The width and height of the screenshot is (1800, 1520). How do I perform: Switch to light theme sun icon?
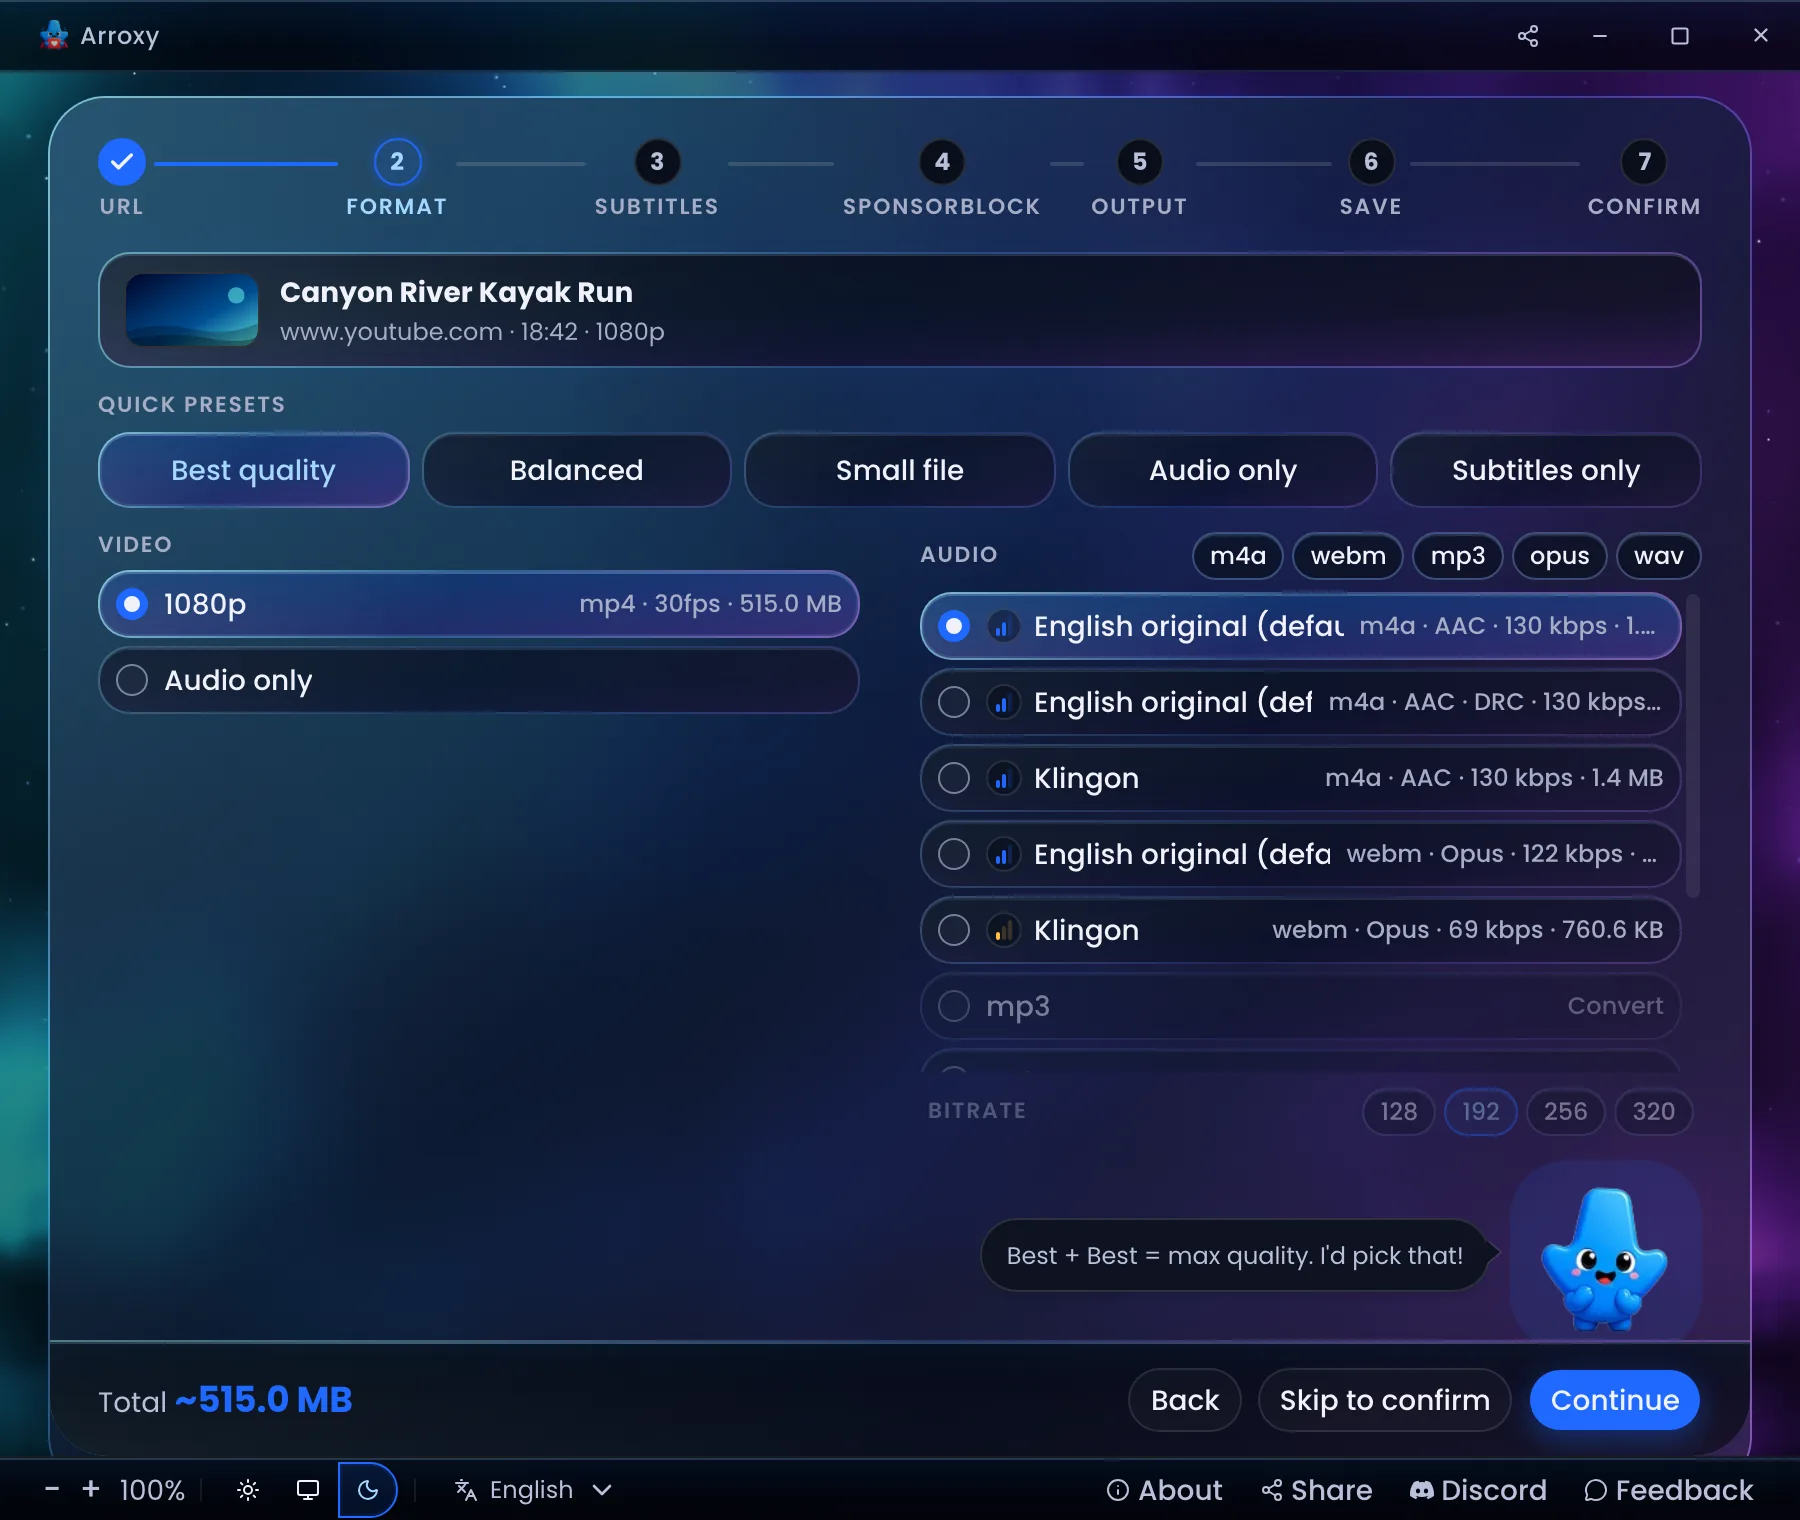[248, 1490]
